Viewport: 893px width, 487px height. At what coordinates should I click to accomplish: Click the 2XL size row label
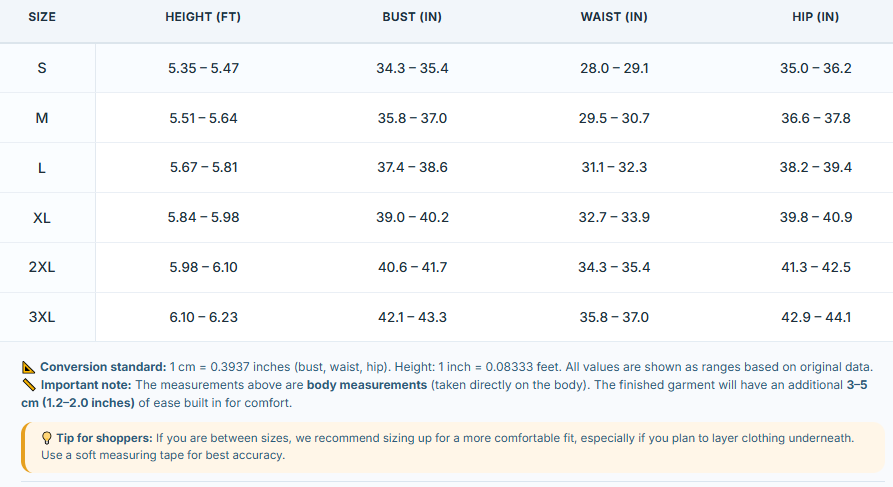point(42,268)
